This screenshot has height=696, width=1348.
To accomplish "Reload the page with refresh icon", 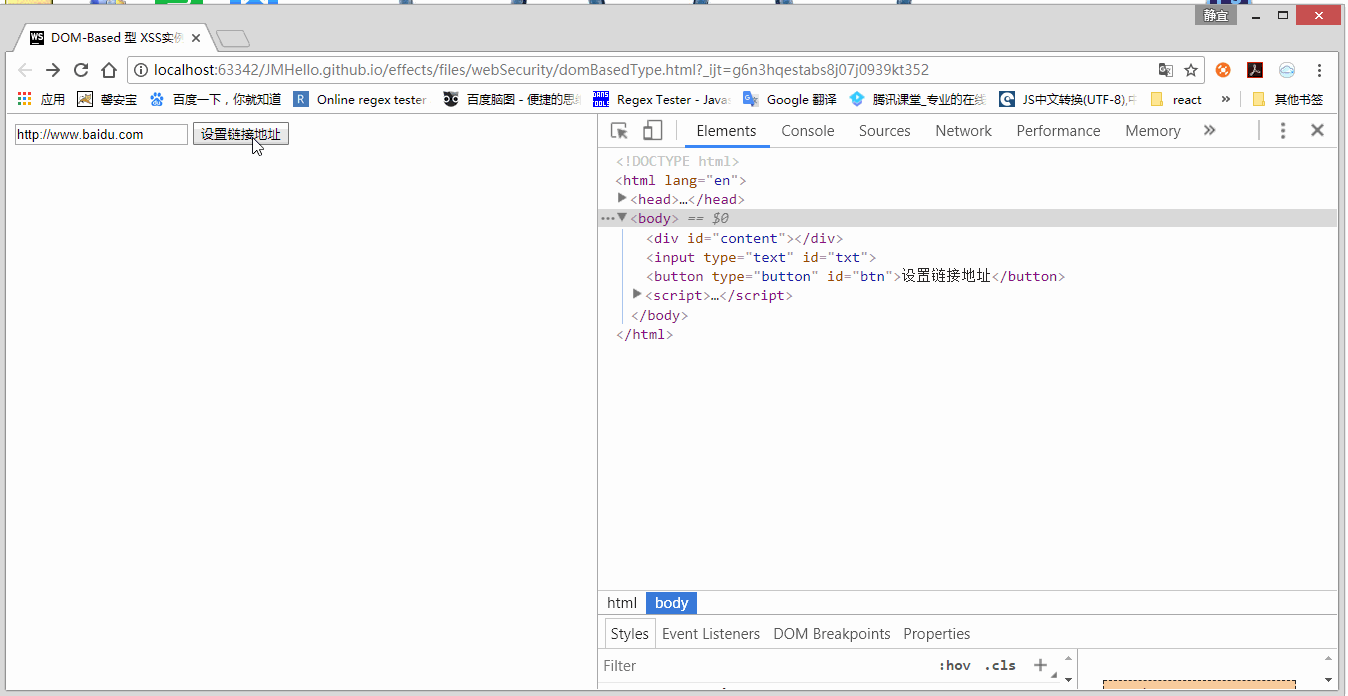I will point(81,70).
